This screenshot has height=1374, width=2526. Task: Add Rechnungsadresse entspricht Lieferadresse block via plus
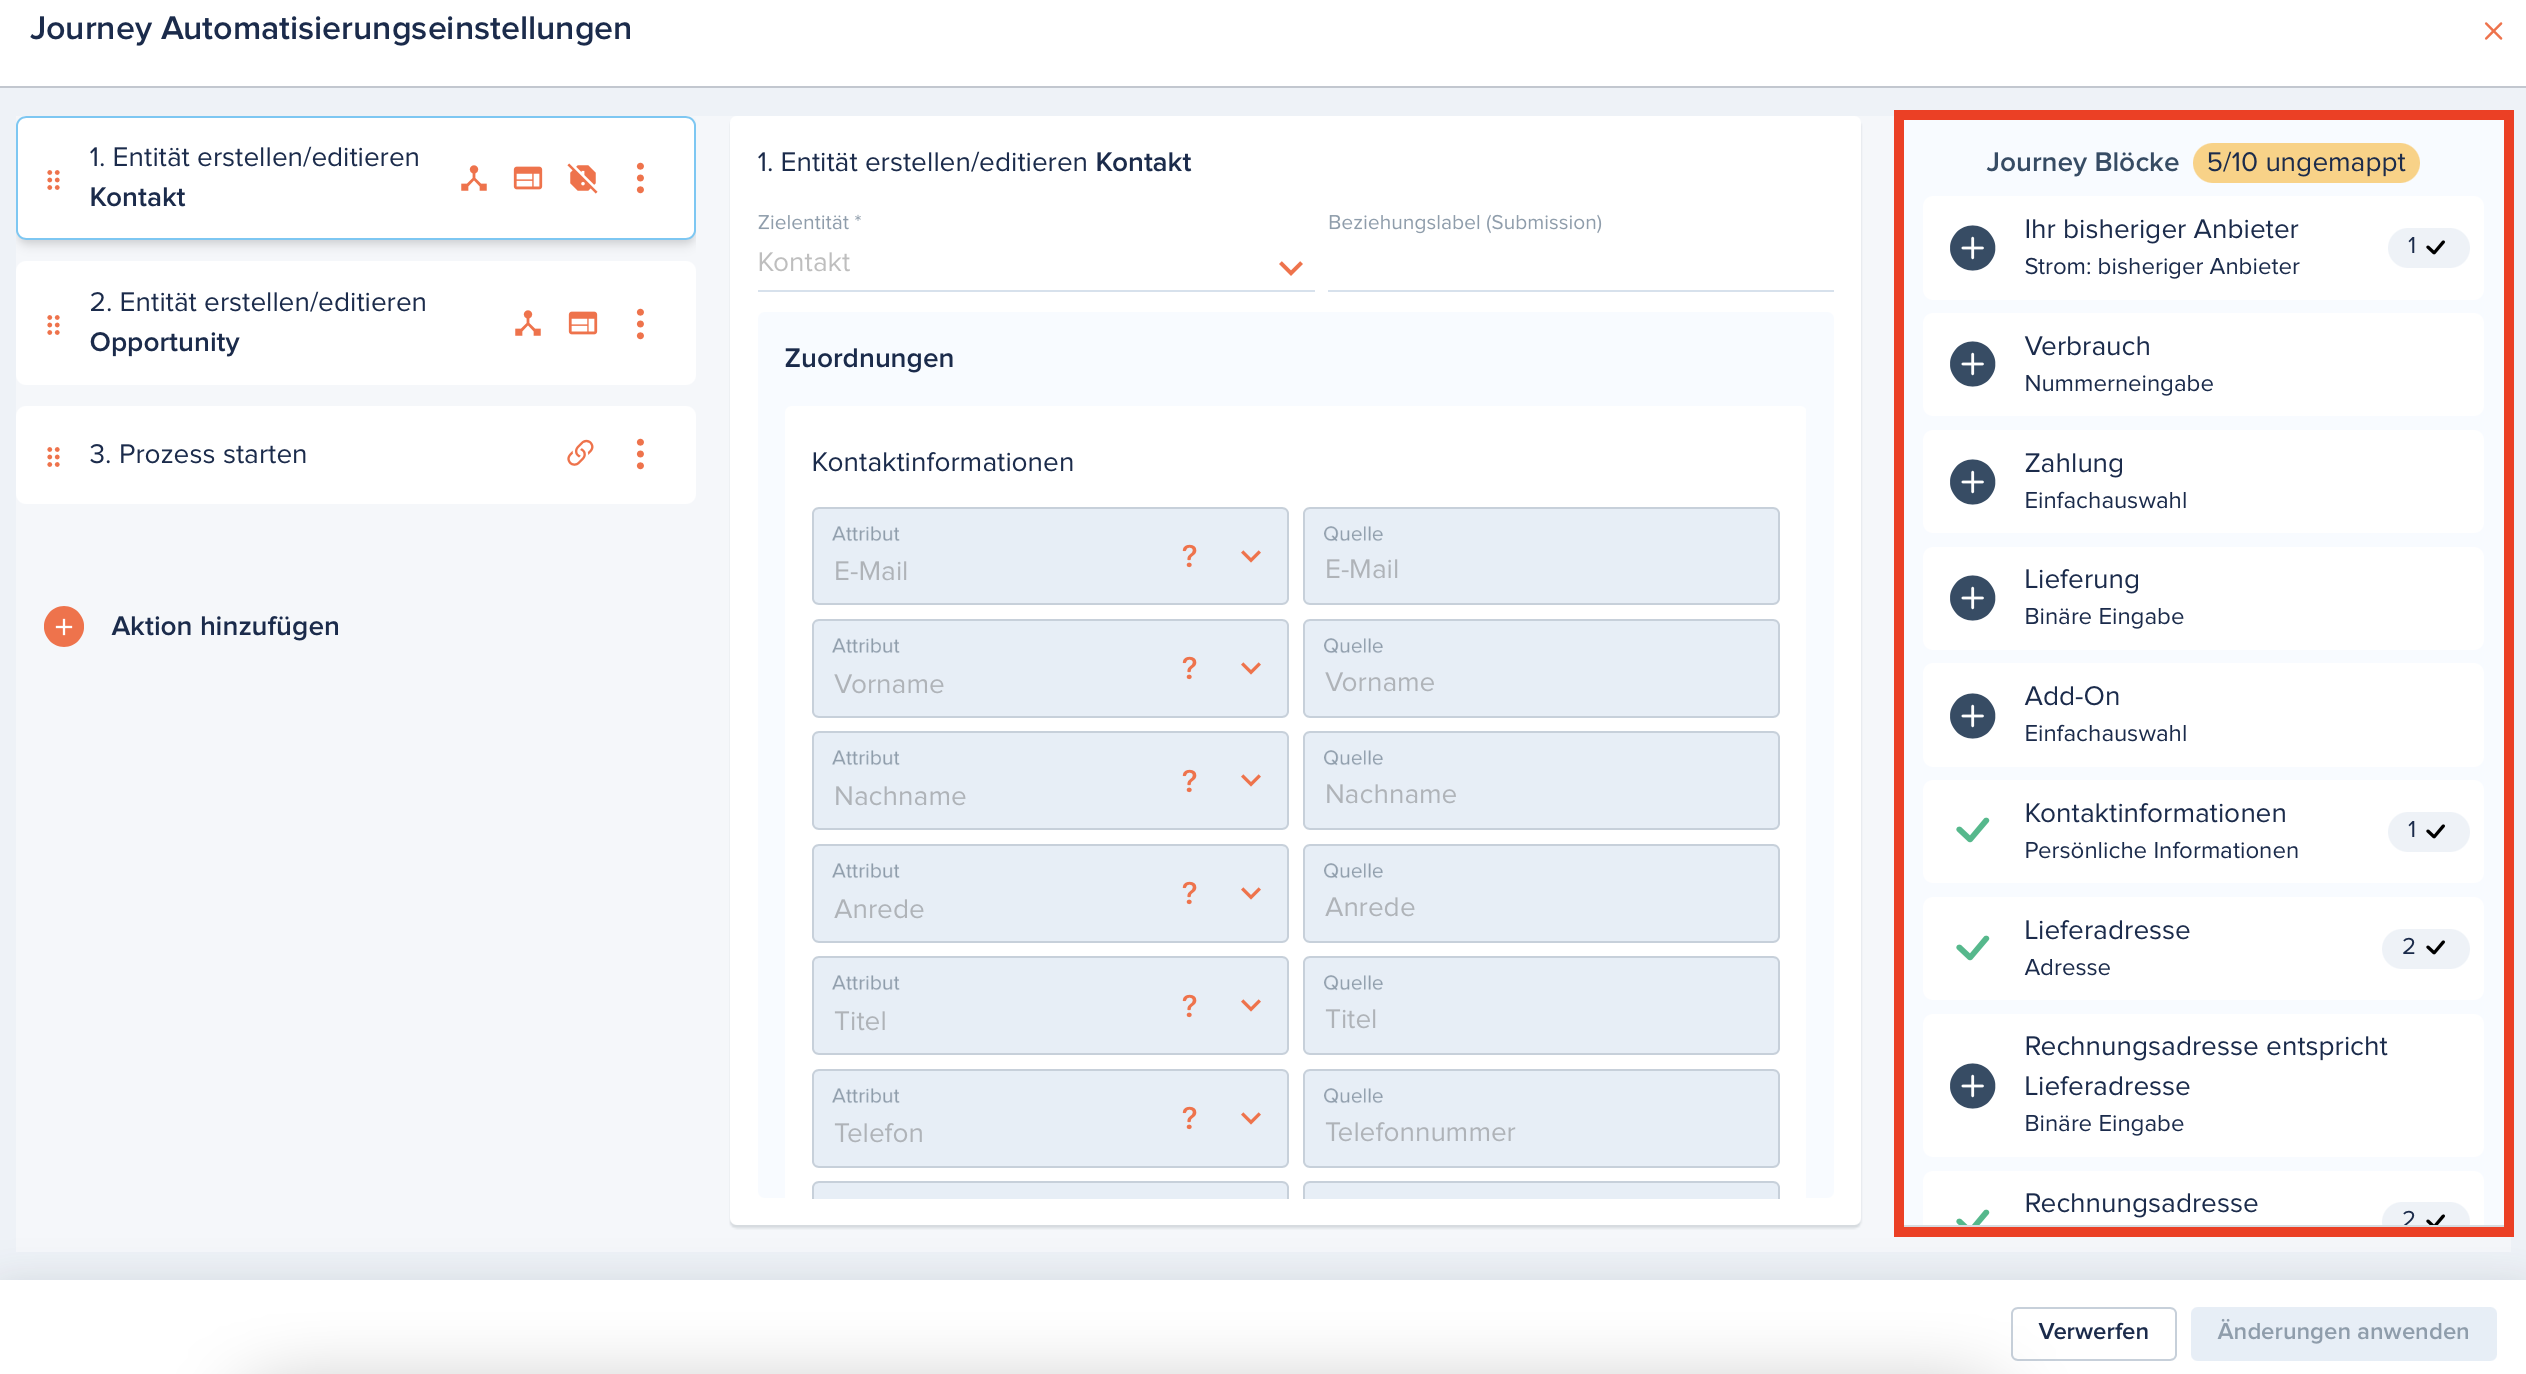1972,1085
